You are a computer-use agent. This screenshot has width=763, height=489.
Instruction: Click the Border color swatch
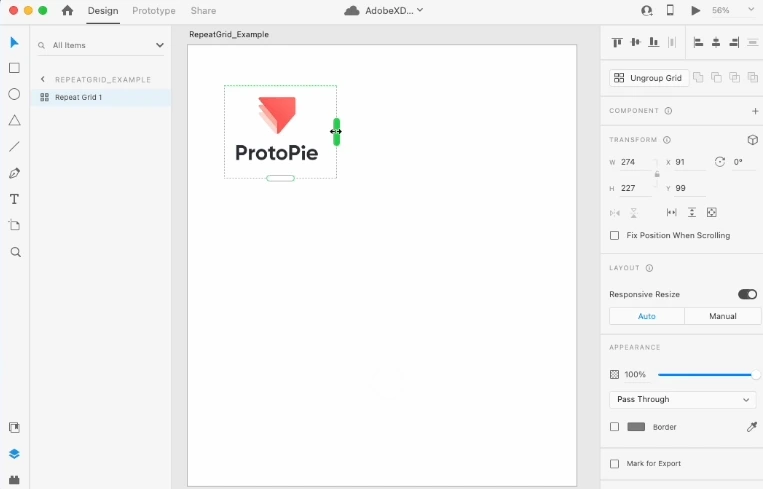pos(636,427)
